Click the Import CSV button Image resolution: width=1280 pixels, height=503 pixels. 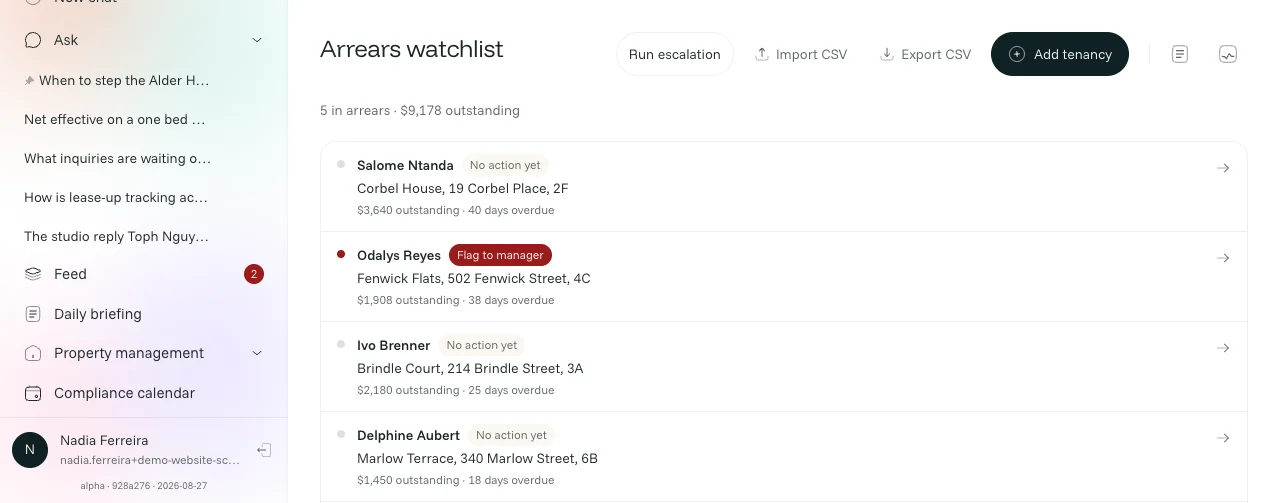[x=801, y=54]
